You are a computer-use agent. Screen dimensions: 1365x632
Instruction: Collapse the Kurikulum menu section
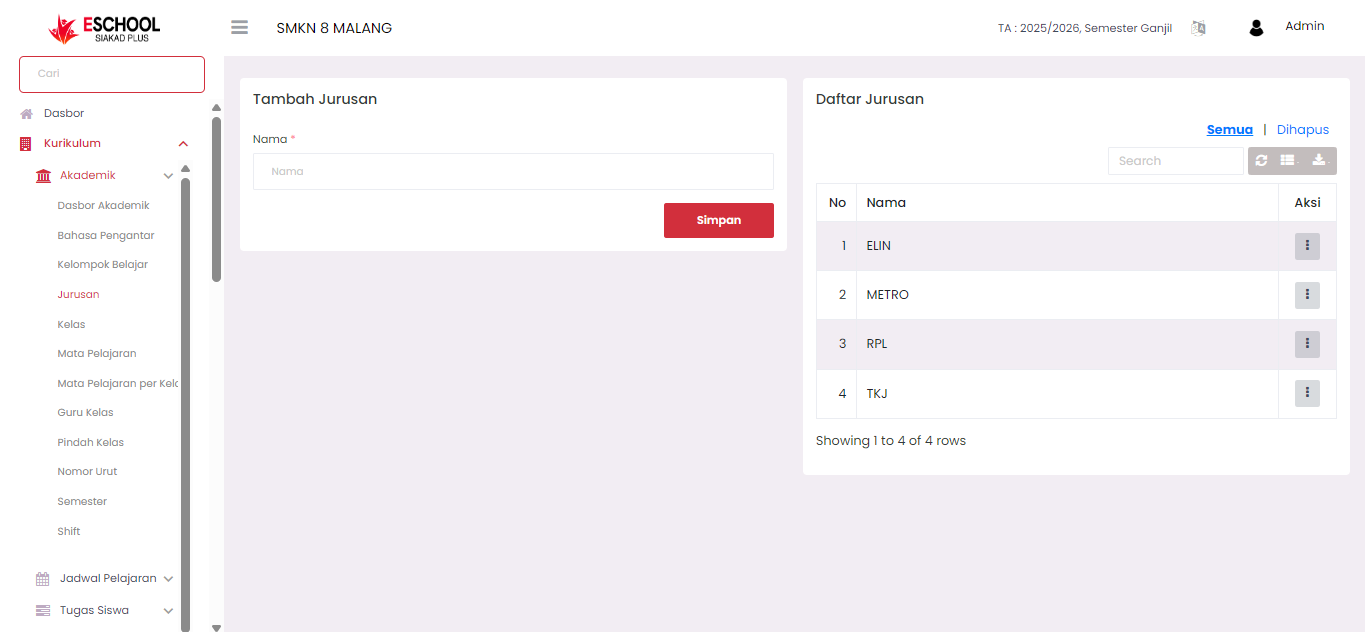click(183, 144)
